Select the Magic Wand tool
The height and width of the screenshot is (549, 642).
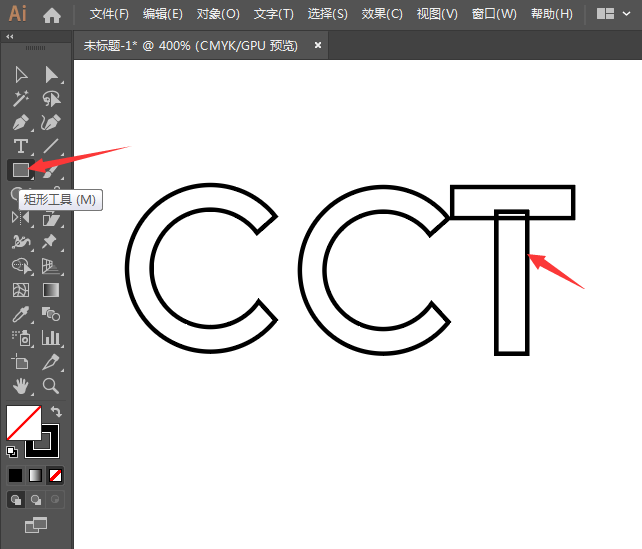21,99
